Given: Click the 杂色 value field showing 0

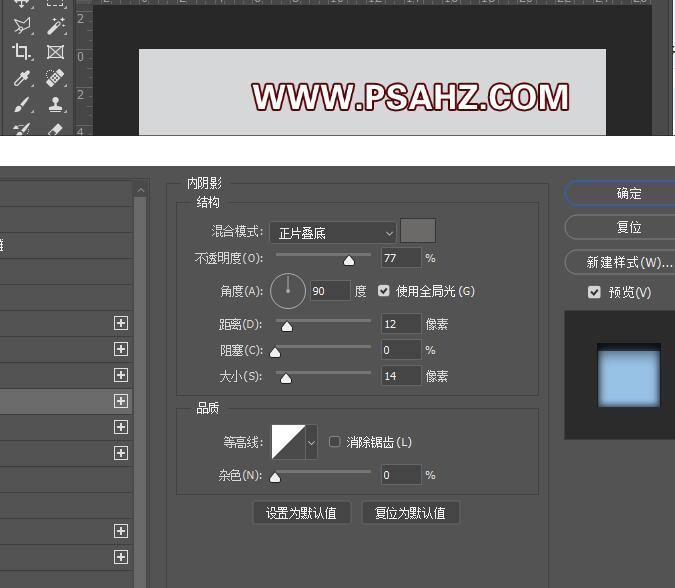Looking at the screenshot, I should tap(401, 475).
